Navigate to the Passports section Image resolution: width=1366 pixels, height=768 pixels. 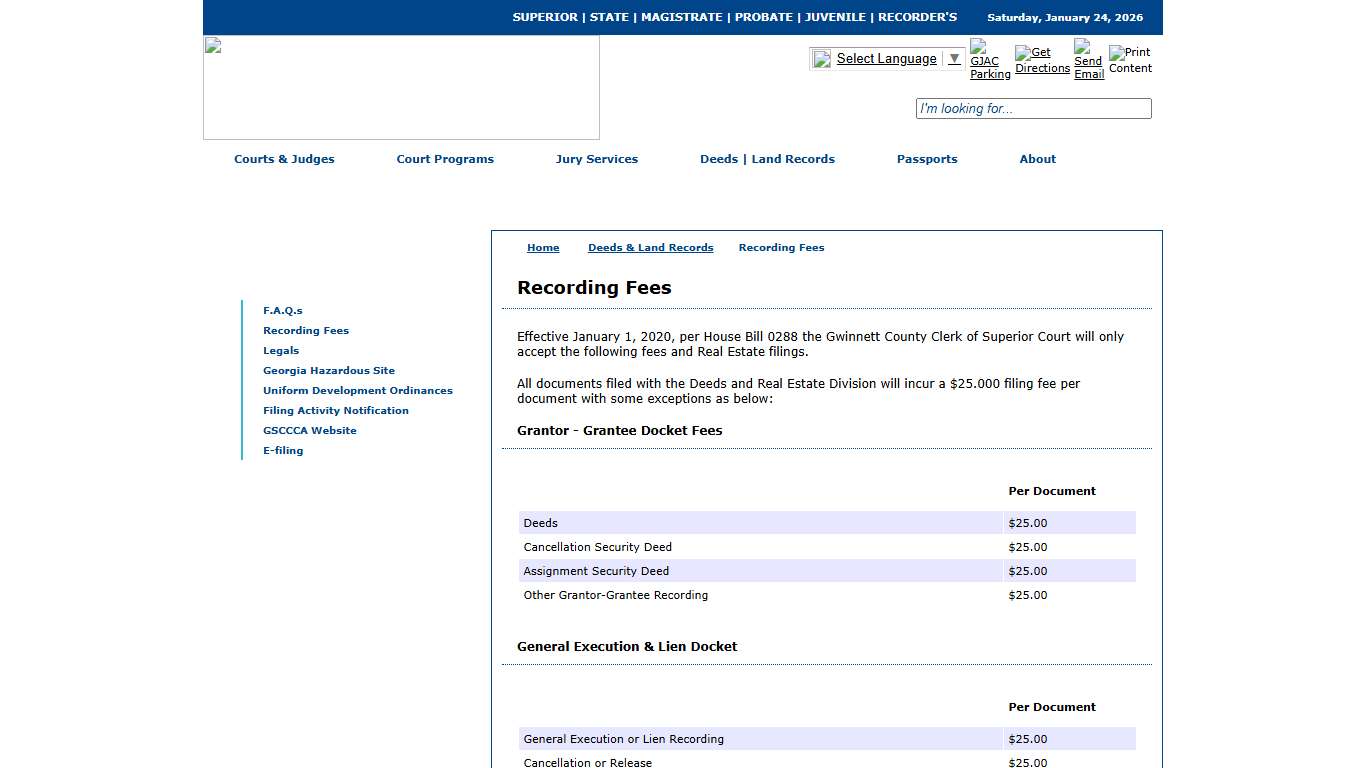(926, 159)
